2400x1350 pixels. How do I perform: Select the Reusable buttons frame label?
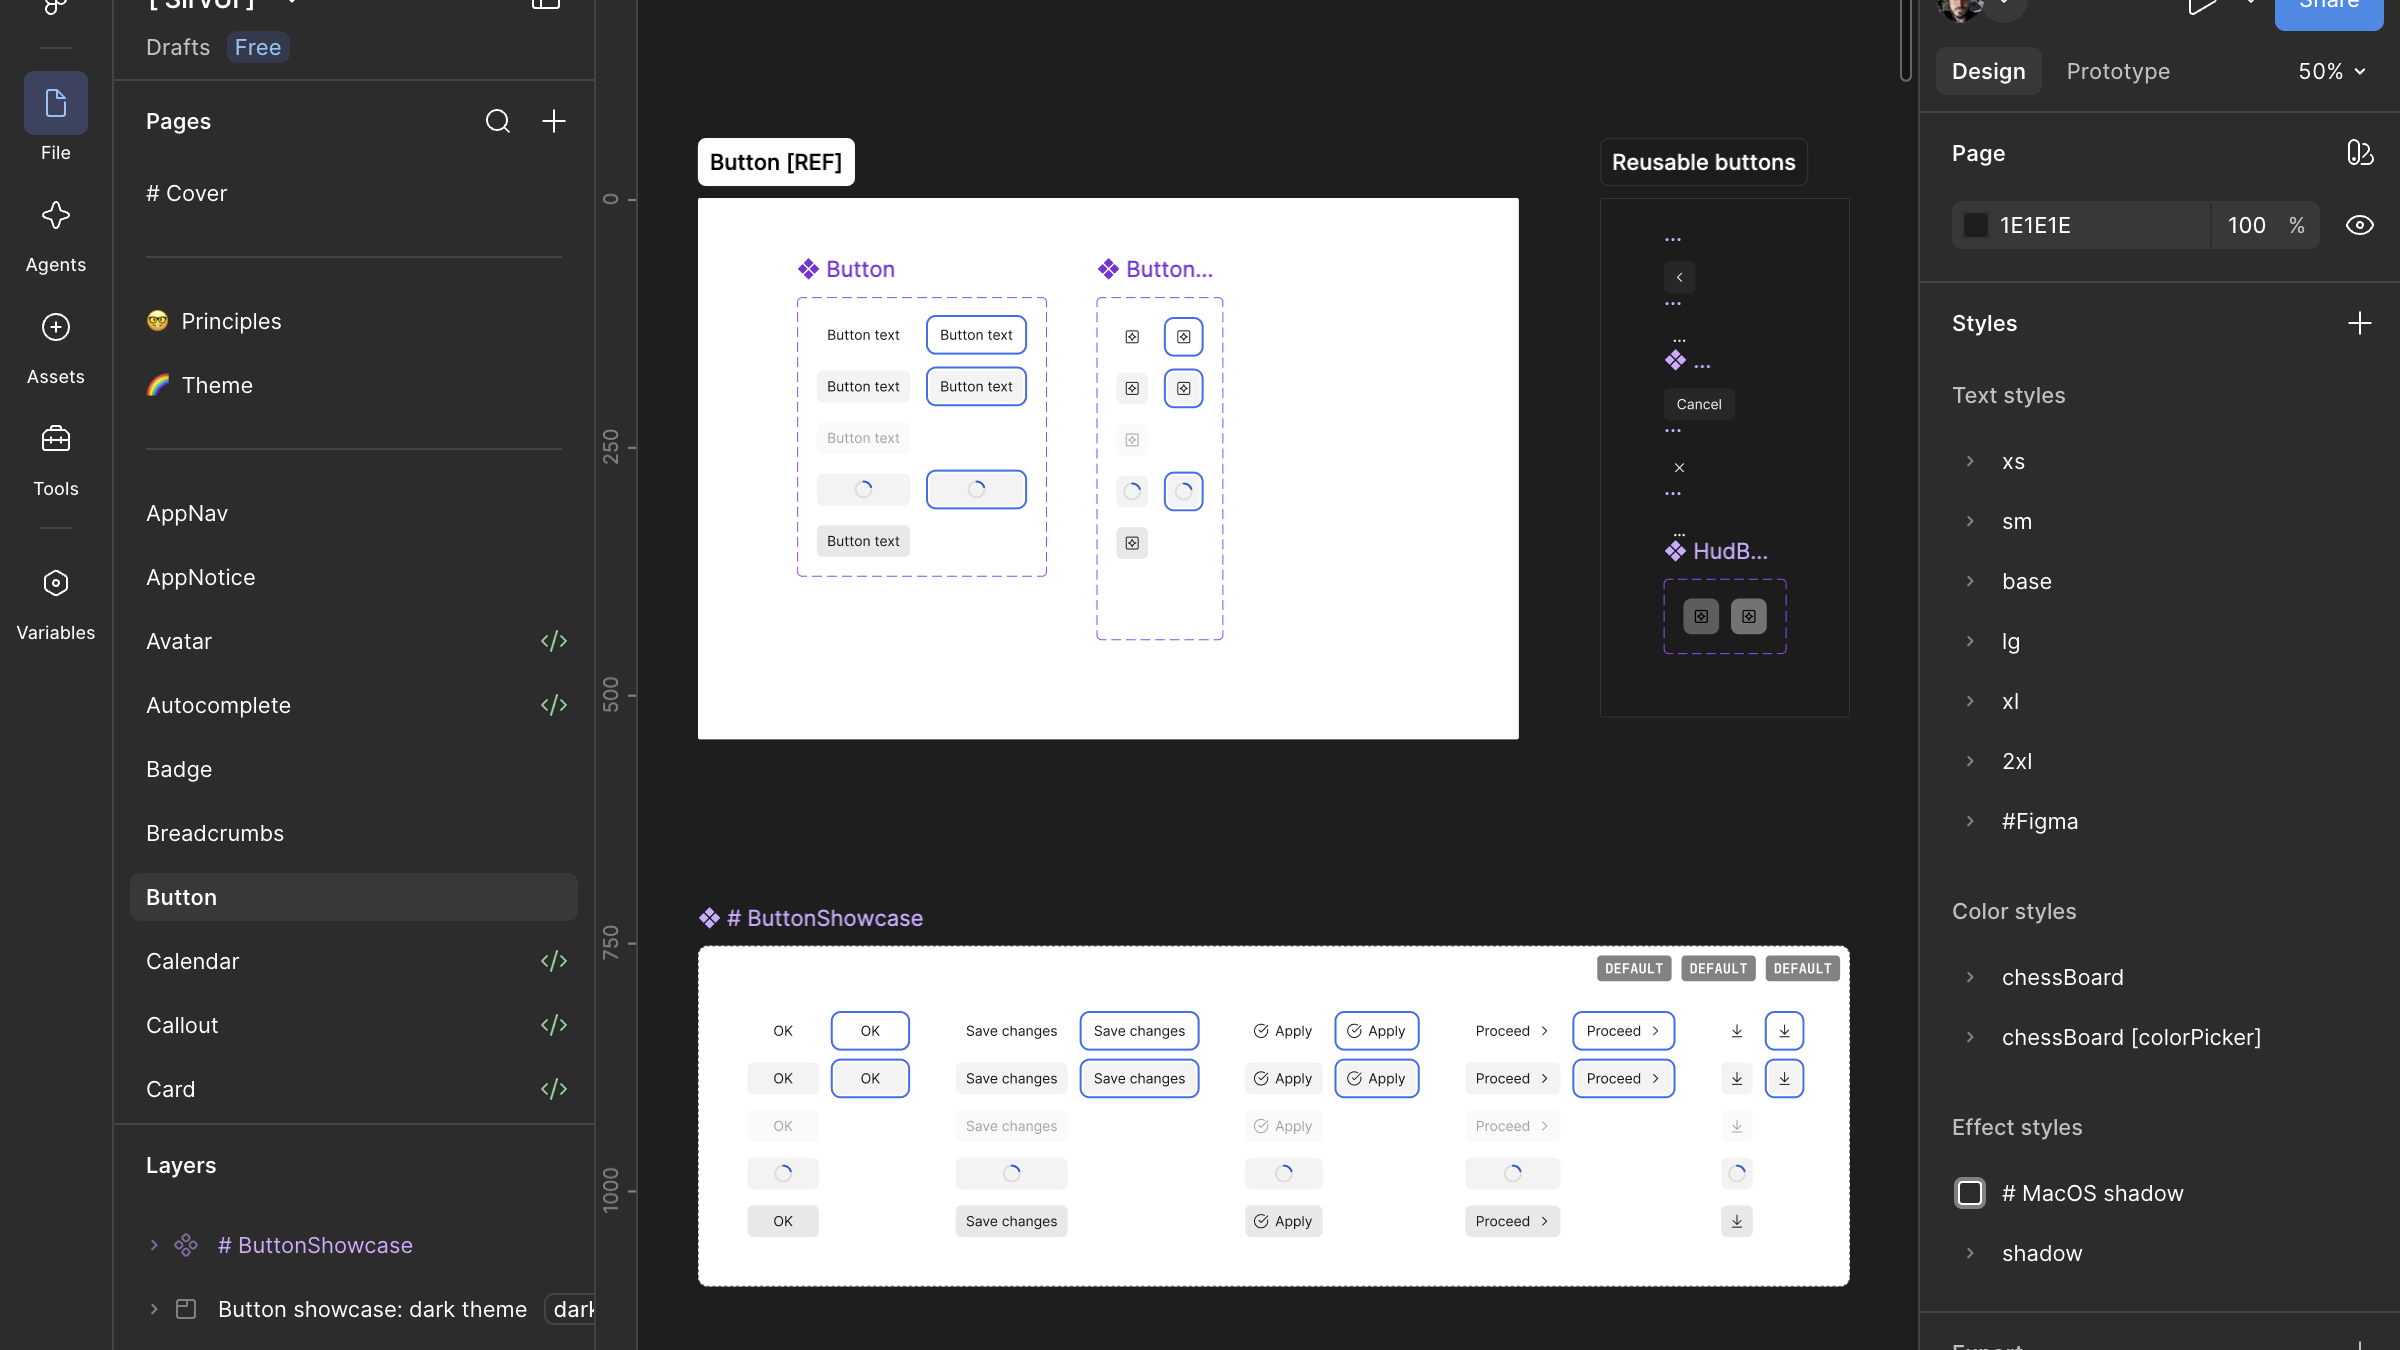[1703, 162]
